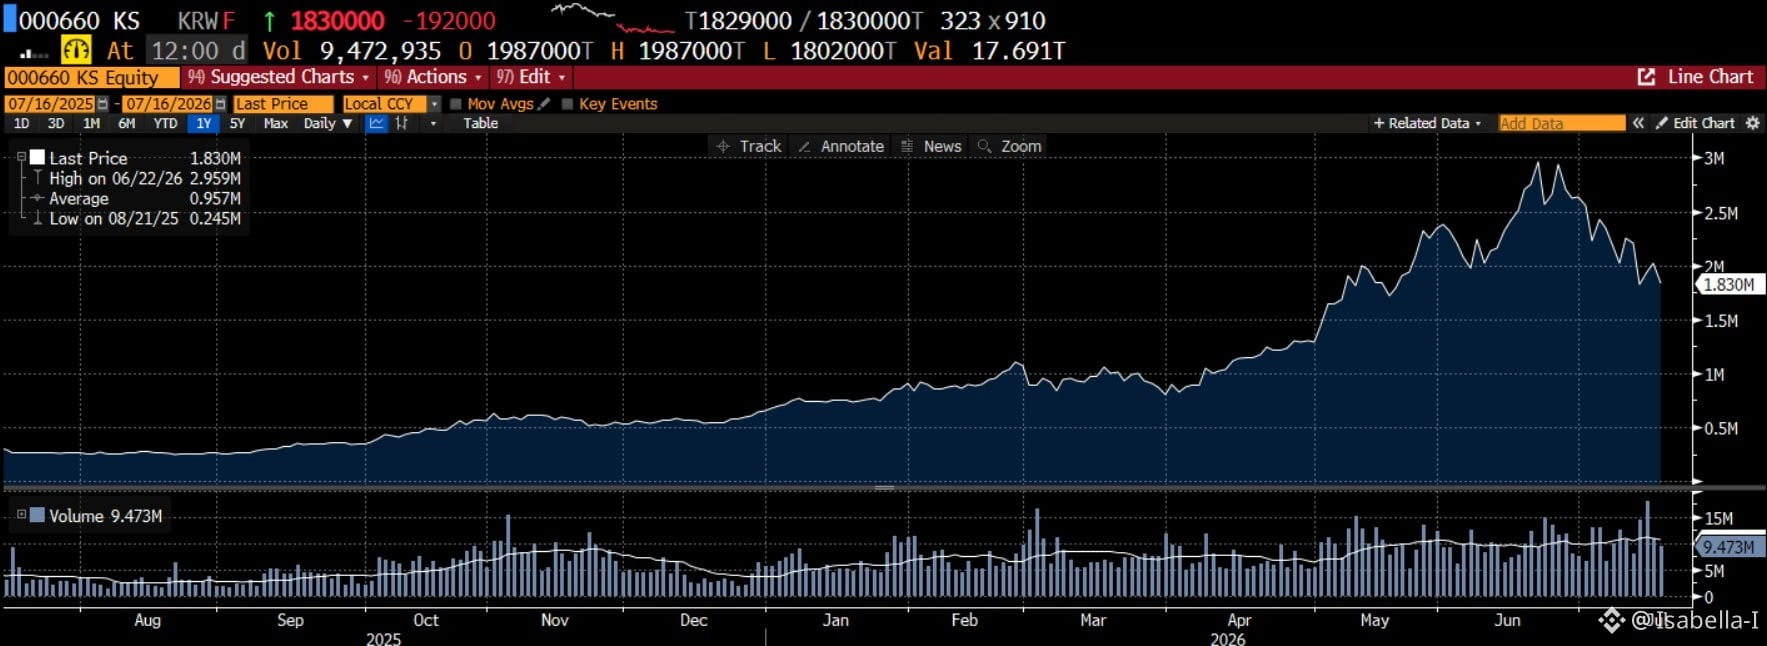Viewport: 1767px width, 646px height.
Task: Open the start date calendar picker
Action: click(103, 104)
